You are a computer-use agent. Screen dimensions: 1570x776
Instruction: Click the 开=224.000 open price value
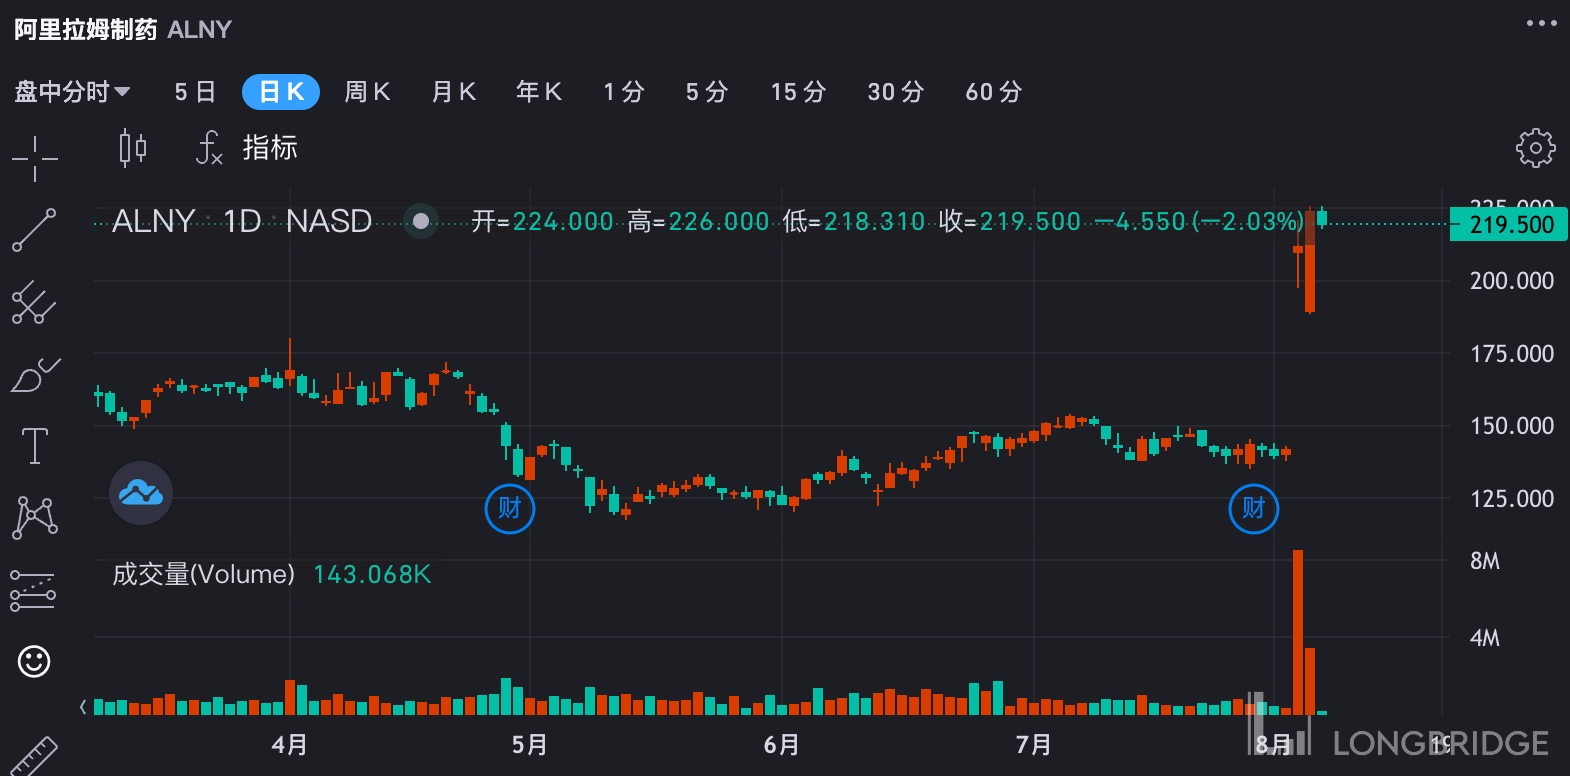(543, 221)
